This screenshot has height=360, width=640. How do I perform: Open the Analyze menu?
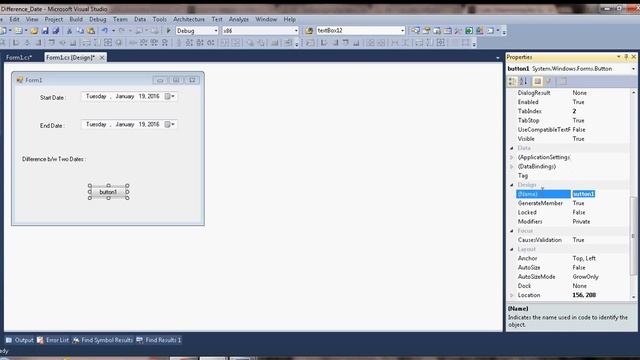(x=239, y=19)
